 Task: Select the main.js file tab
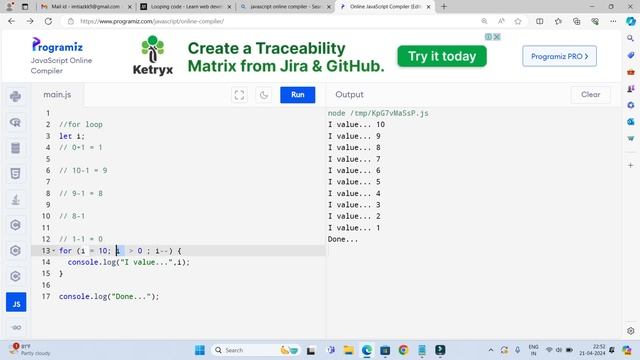(57, 95)
